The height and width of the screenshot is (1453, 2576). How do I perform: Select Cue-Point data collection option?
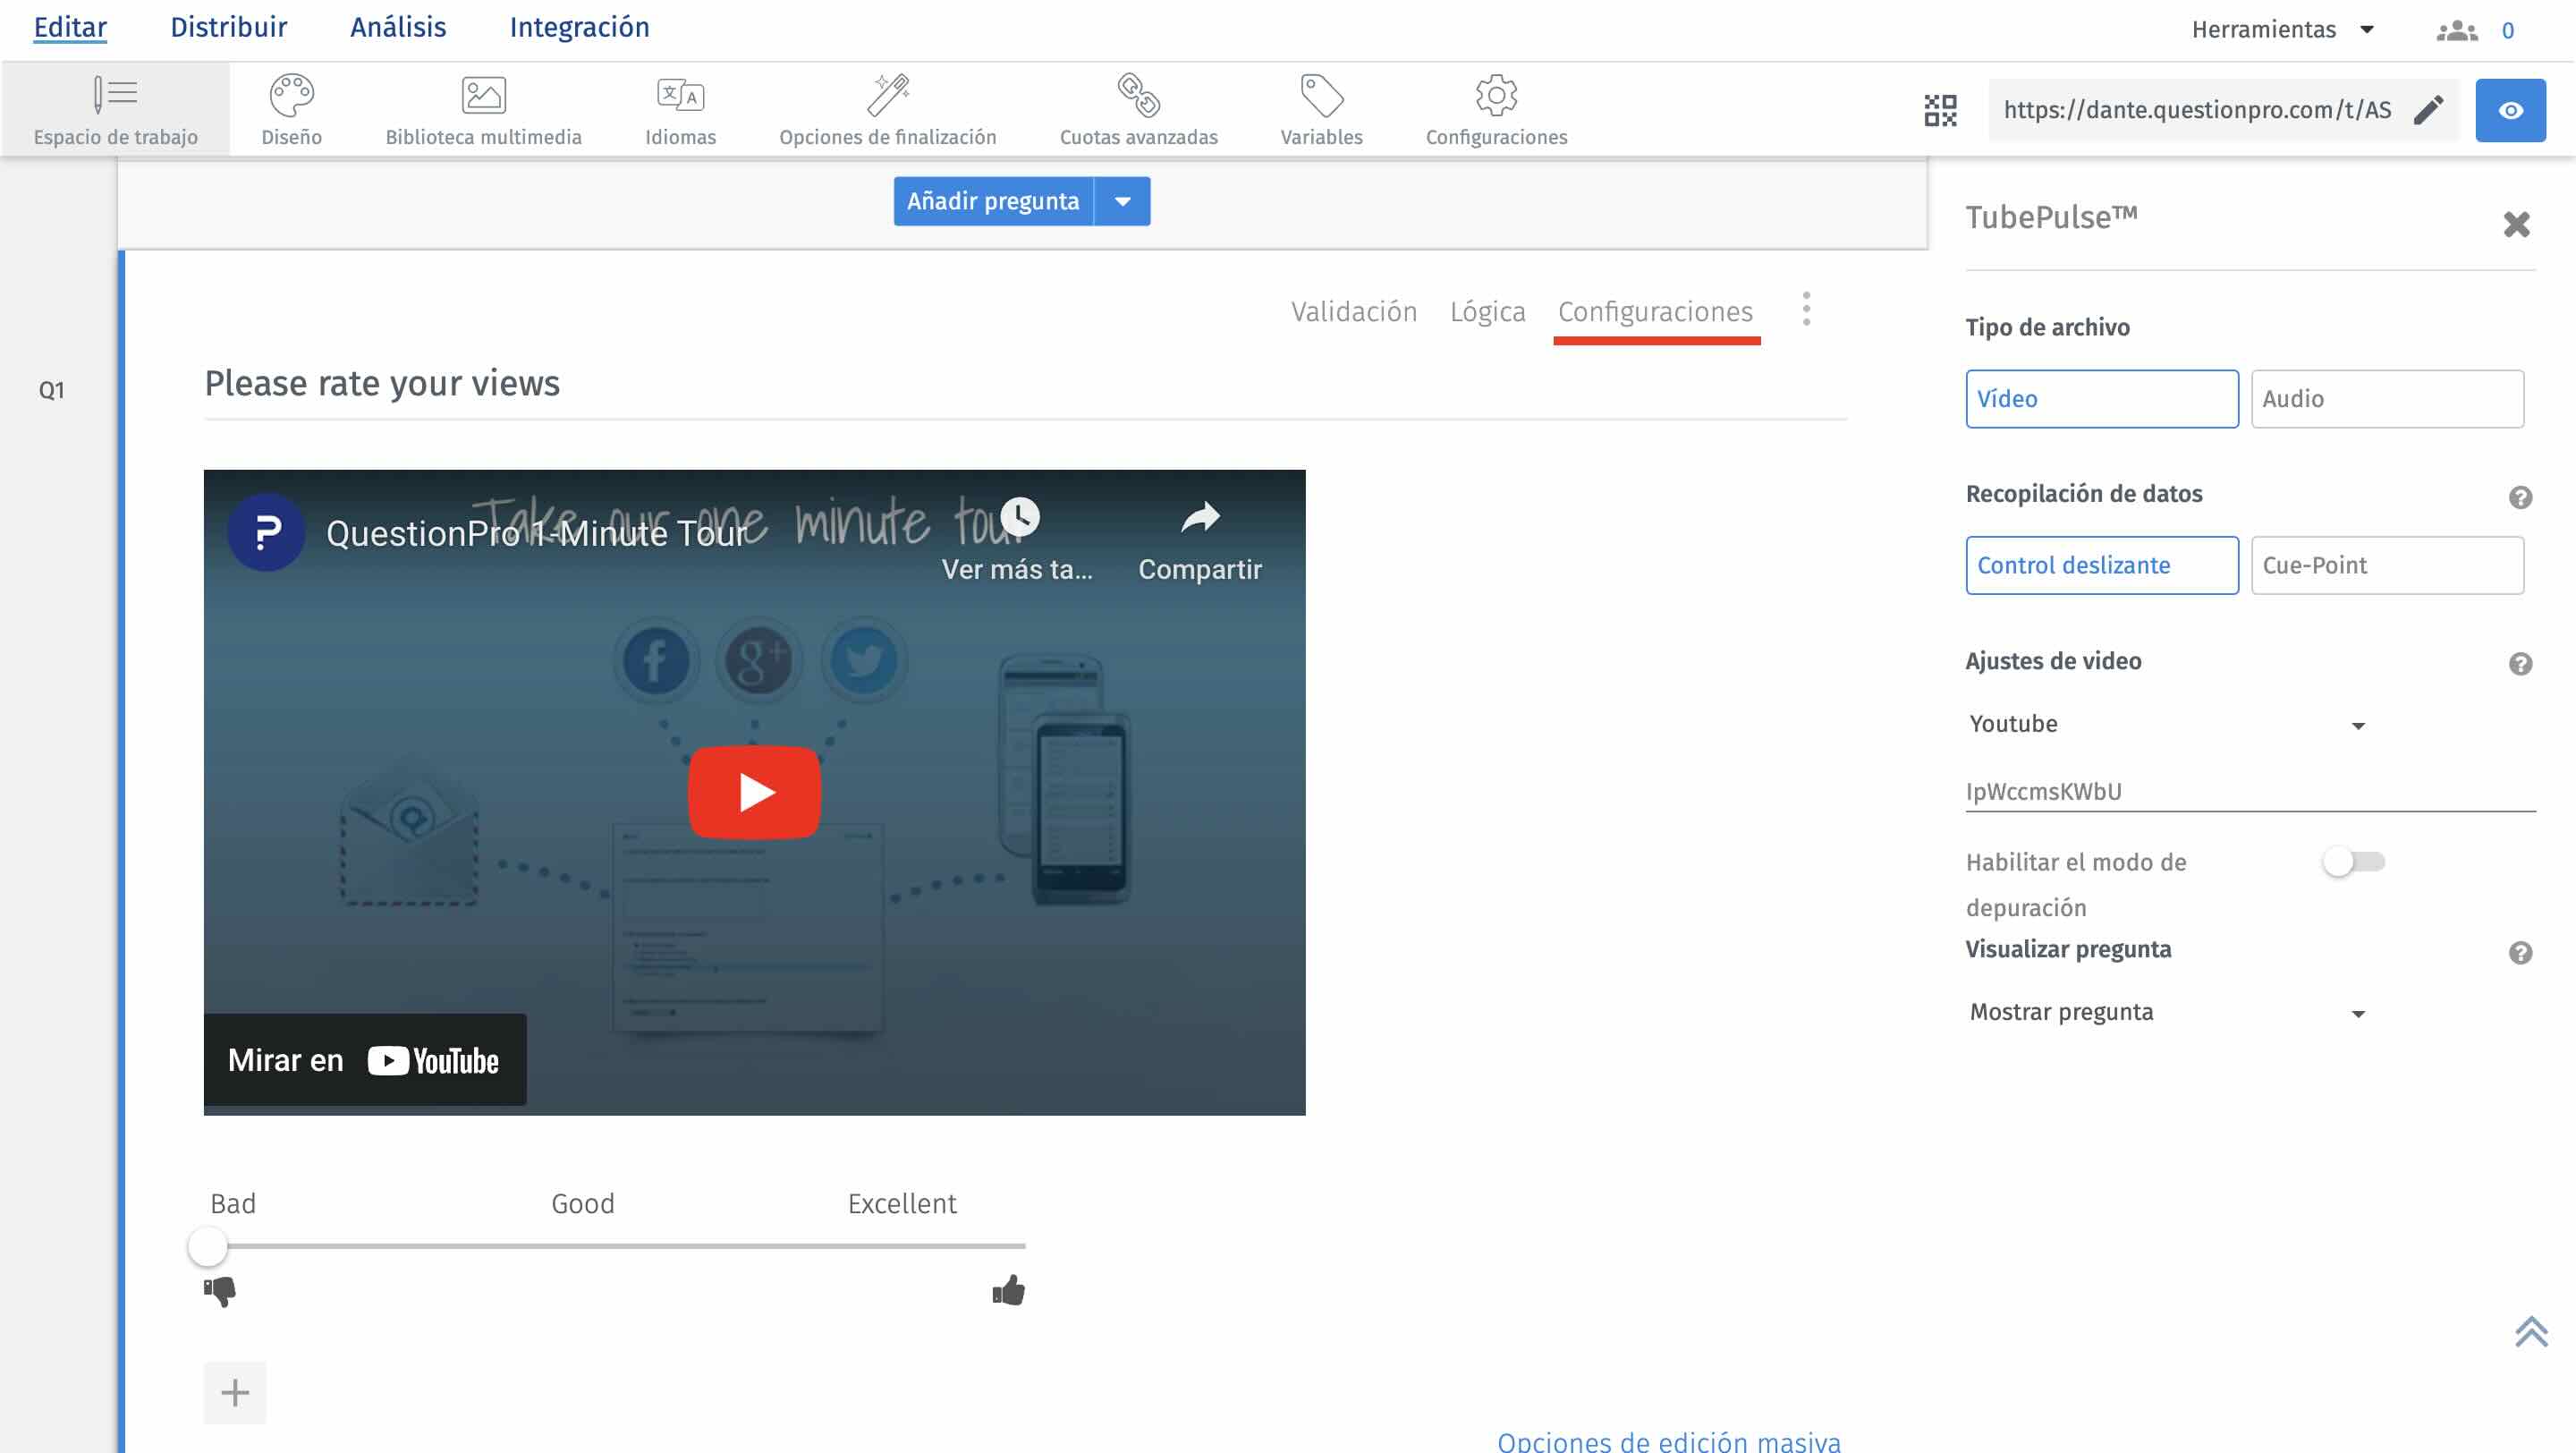tap(2387, 565)
